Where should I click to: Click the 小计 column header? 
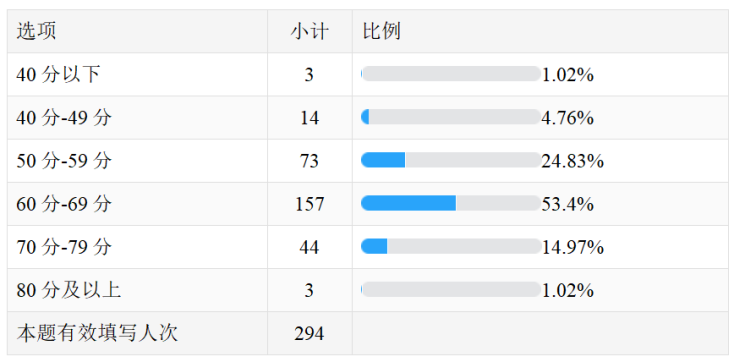pyautogui.click(x=309, y=31)
